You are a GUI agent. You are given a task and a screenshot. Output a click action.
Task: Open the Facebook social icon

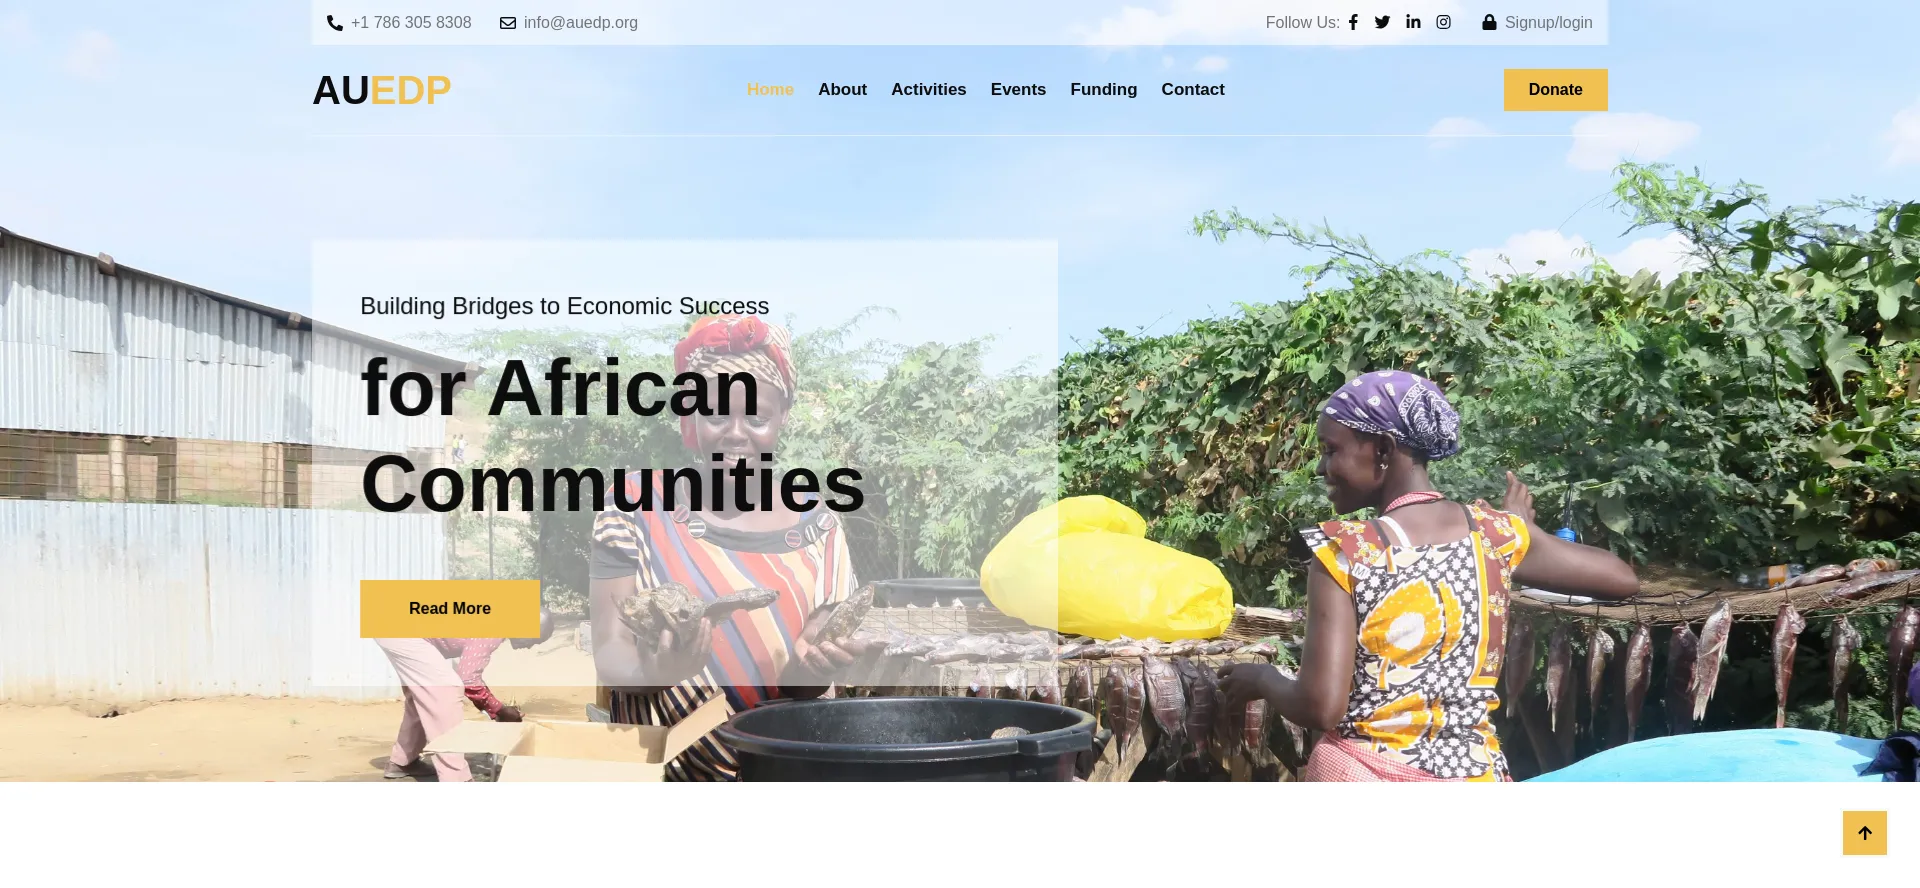tap(1353, 22)
